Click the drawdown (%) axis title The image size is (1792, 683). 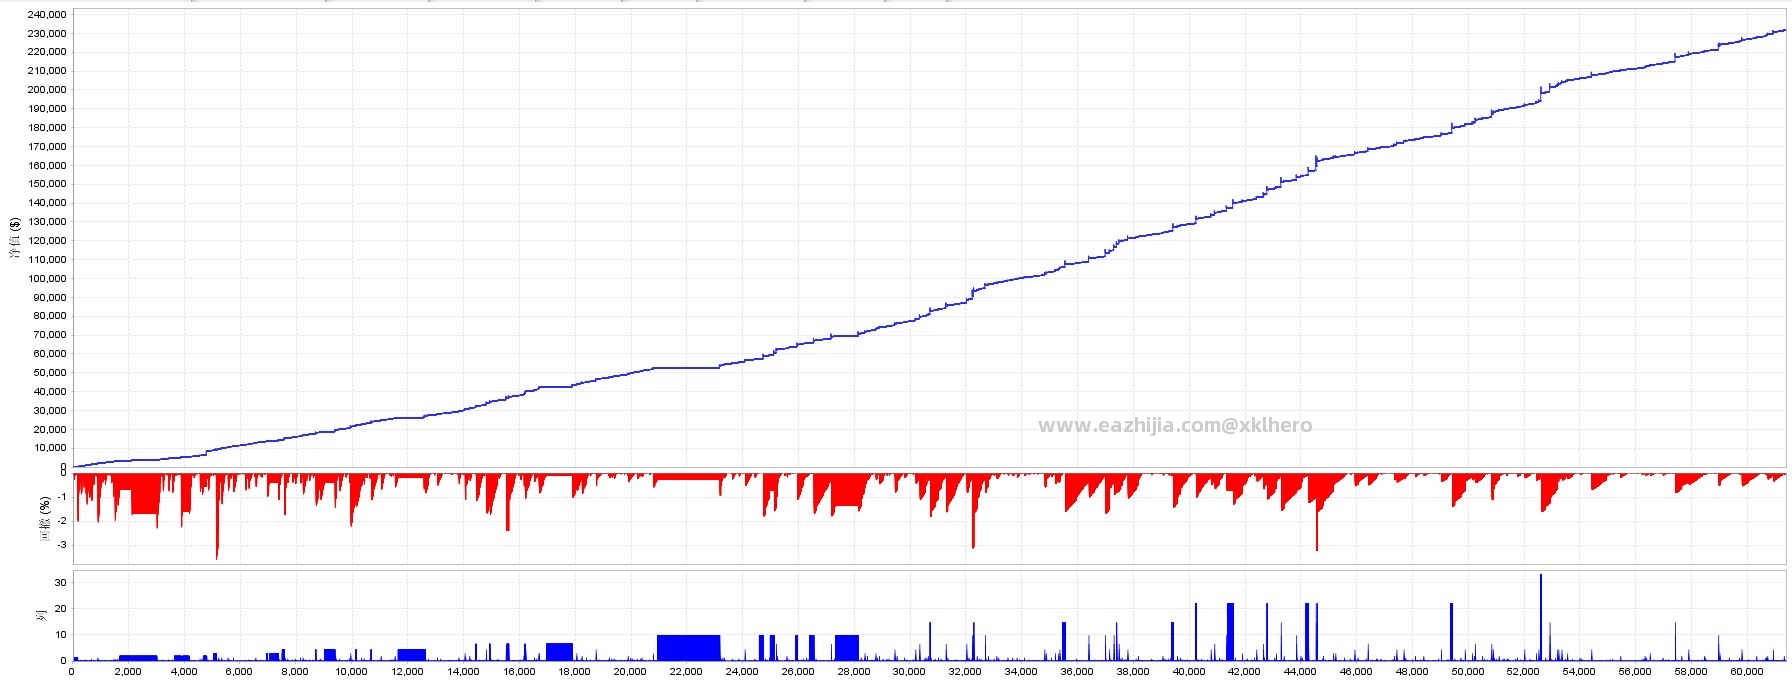[45, 520]
